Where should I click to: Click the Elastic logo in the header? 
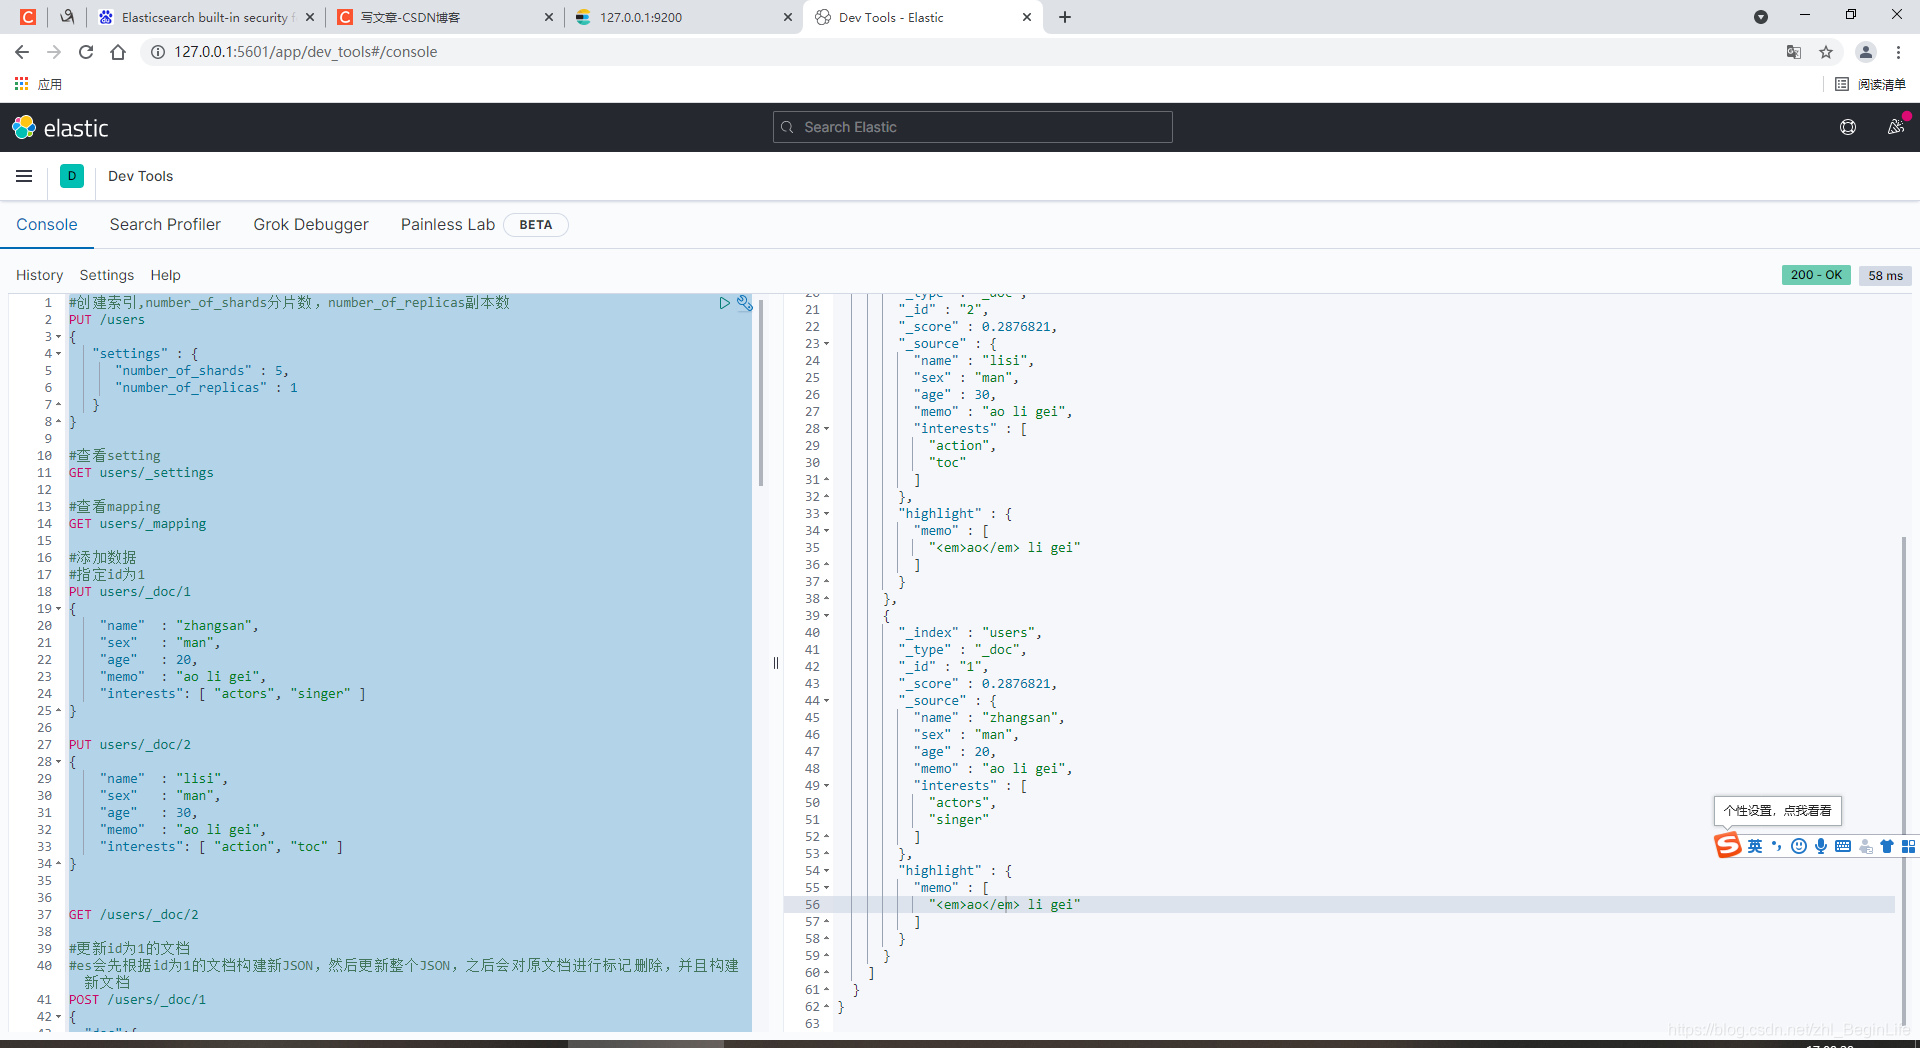[60, 128]
